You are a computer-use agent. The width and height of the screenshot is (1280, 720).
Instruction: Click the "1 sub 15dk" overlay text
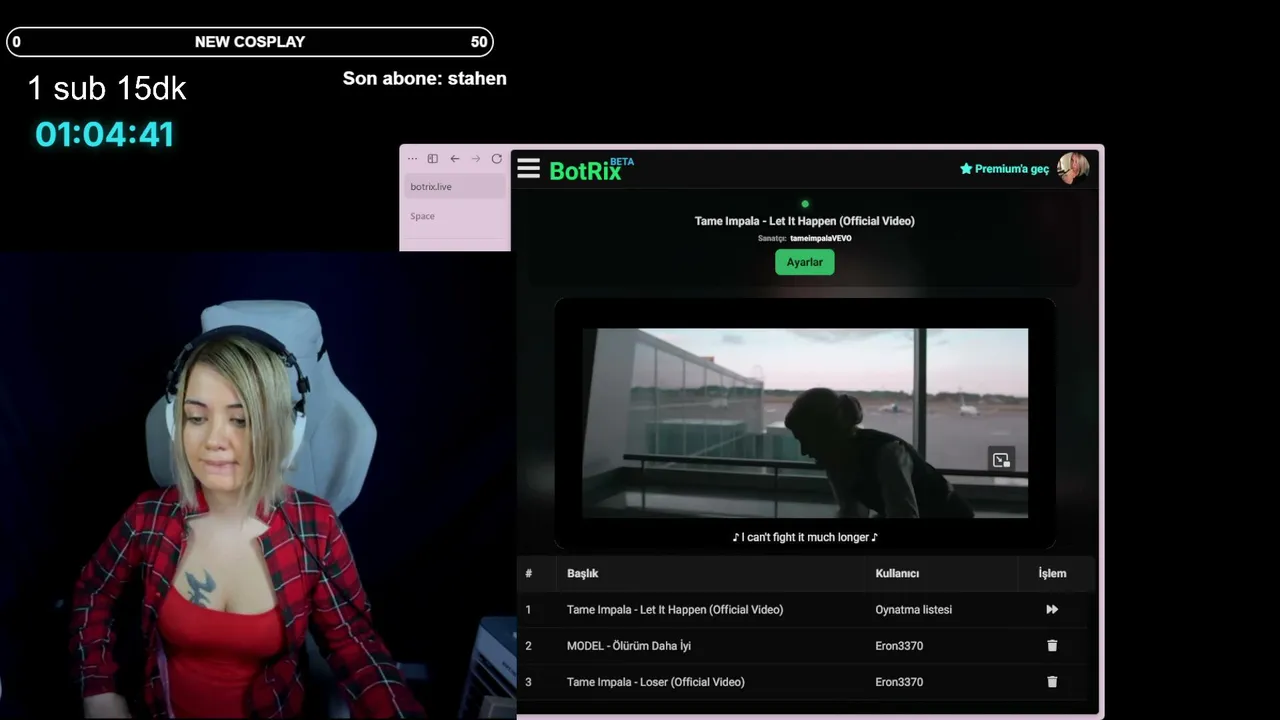pyautogui.click(x=107, y=88)
